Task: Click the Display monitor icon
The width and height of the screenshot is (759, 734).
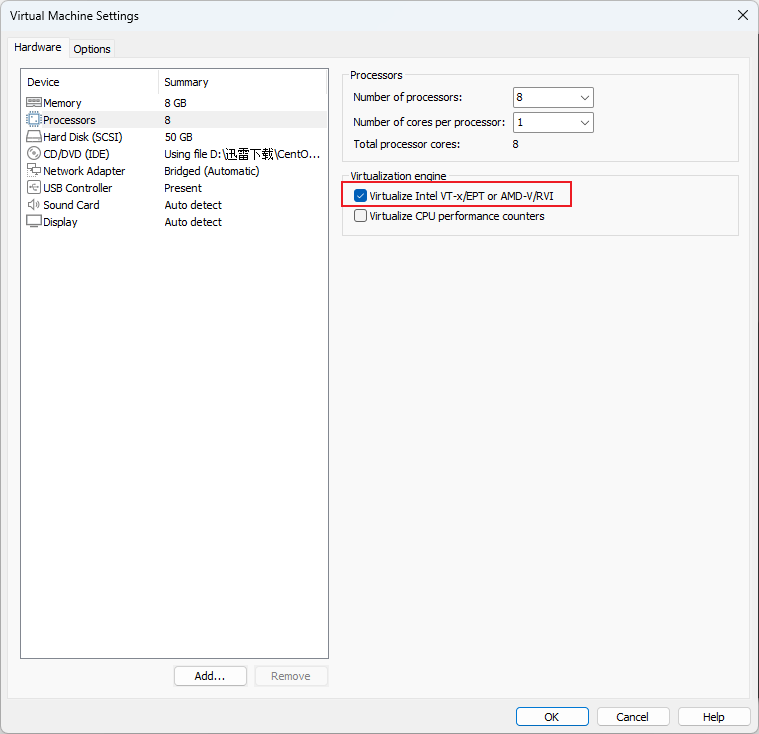Action: click(x=34, y=221)
